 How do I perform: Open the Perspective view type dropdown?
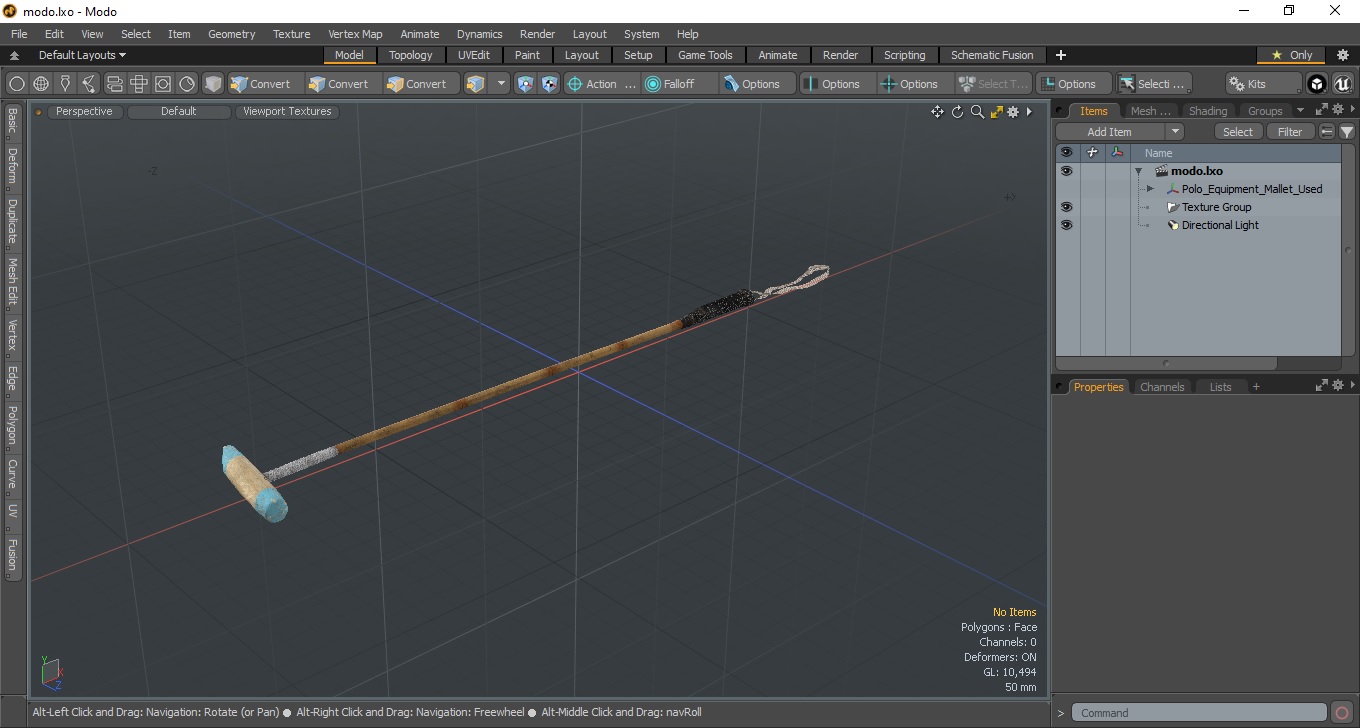(x=84, y=112)
